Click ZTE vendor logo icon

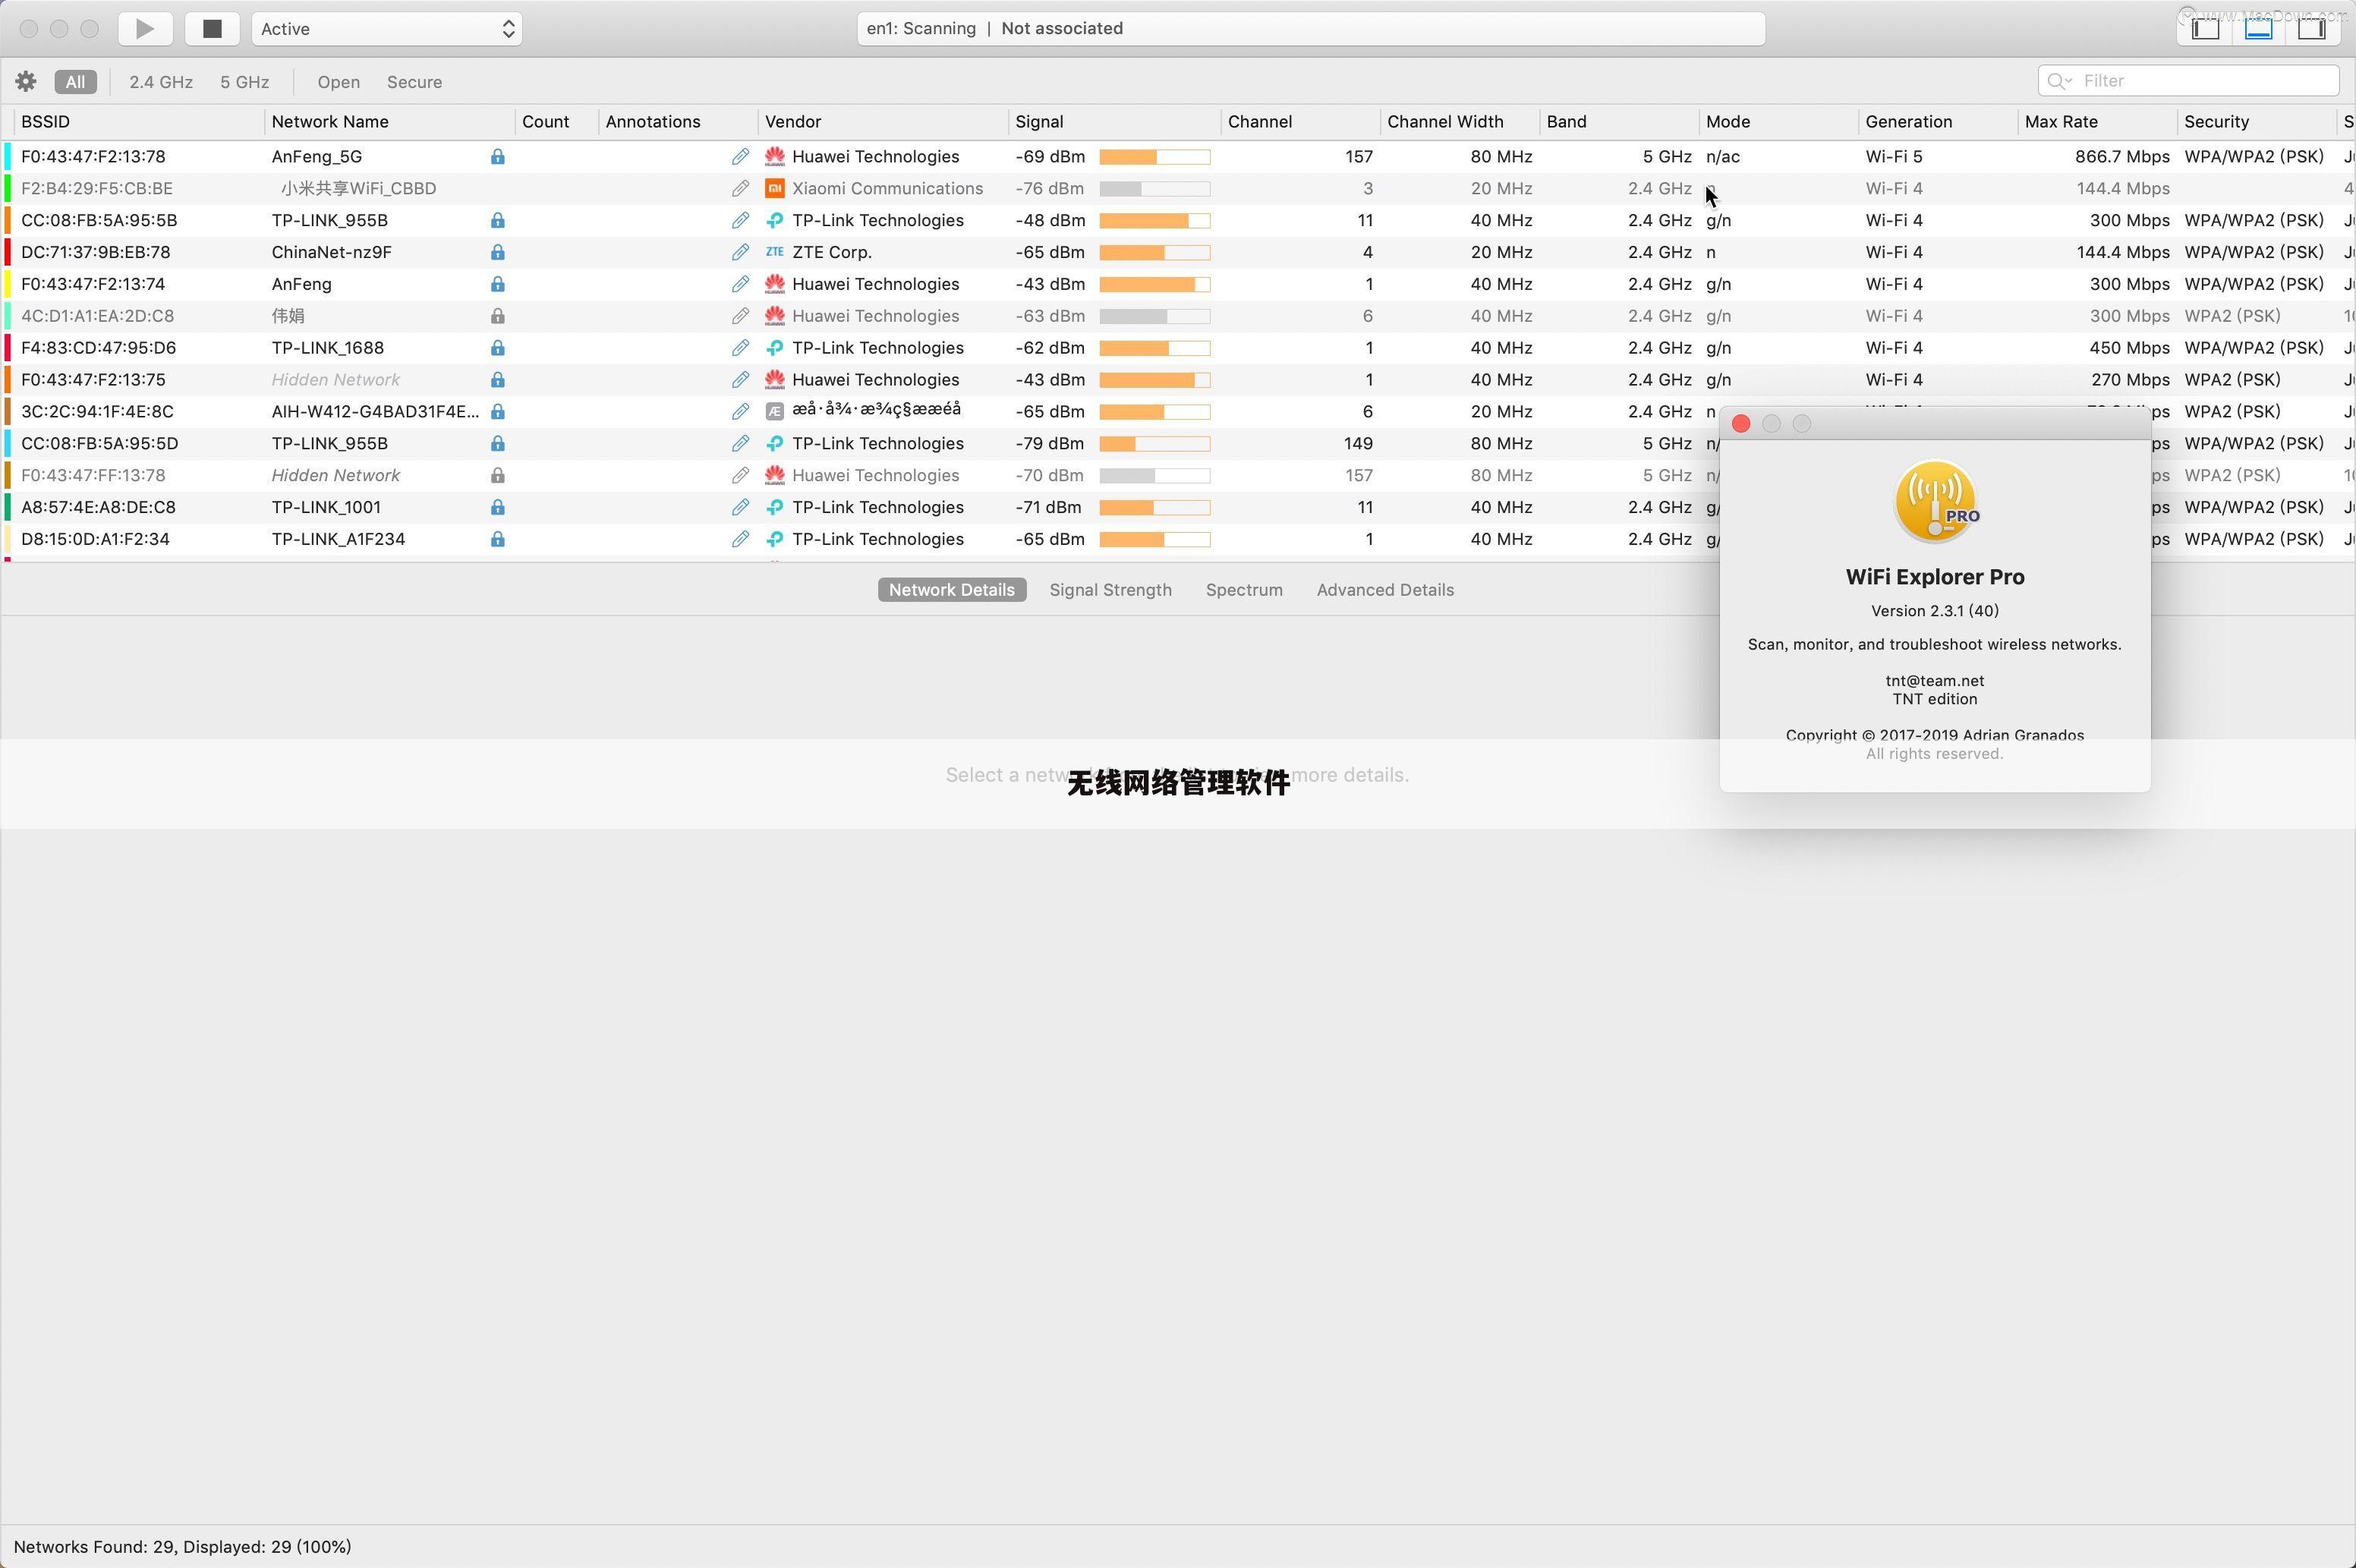coord(774,252)
